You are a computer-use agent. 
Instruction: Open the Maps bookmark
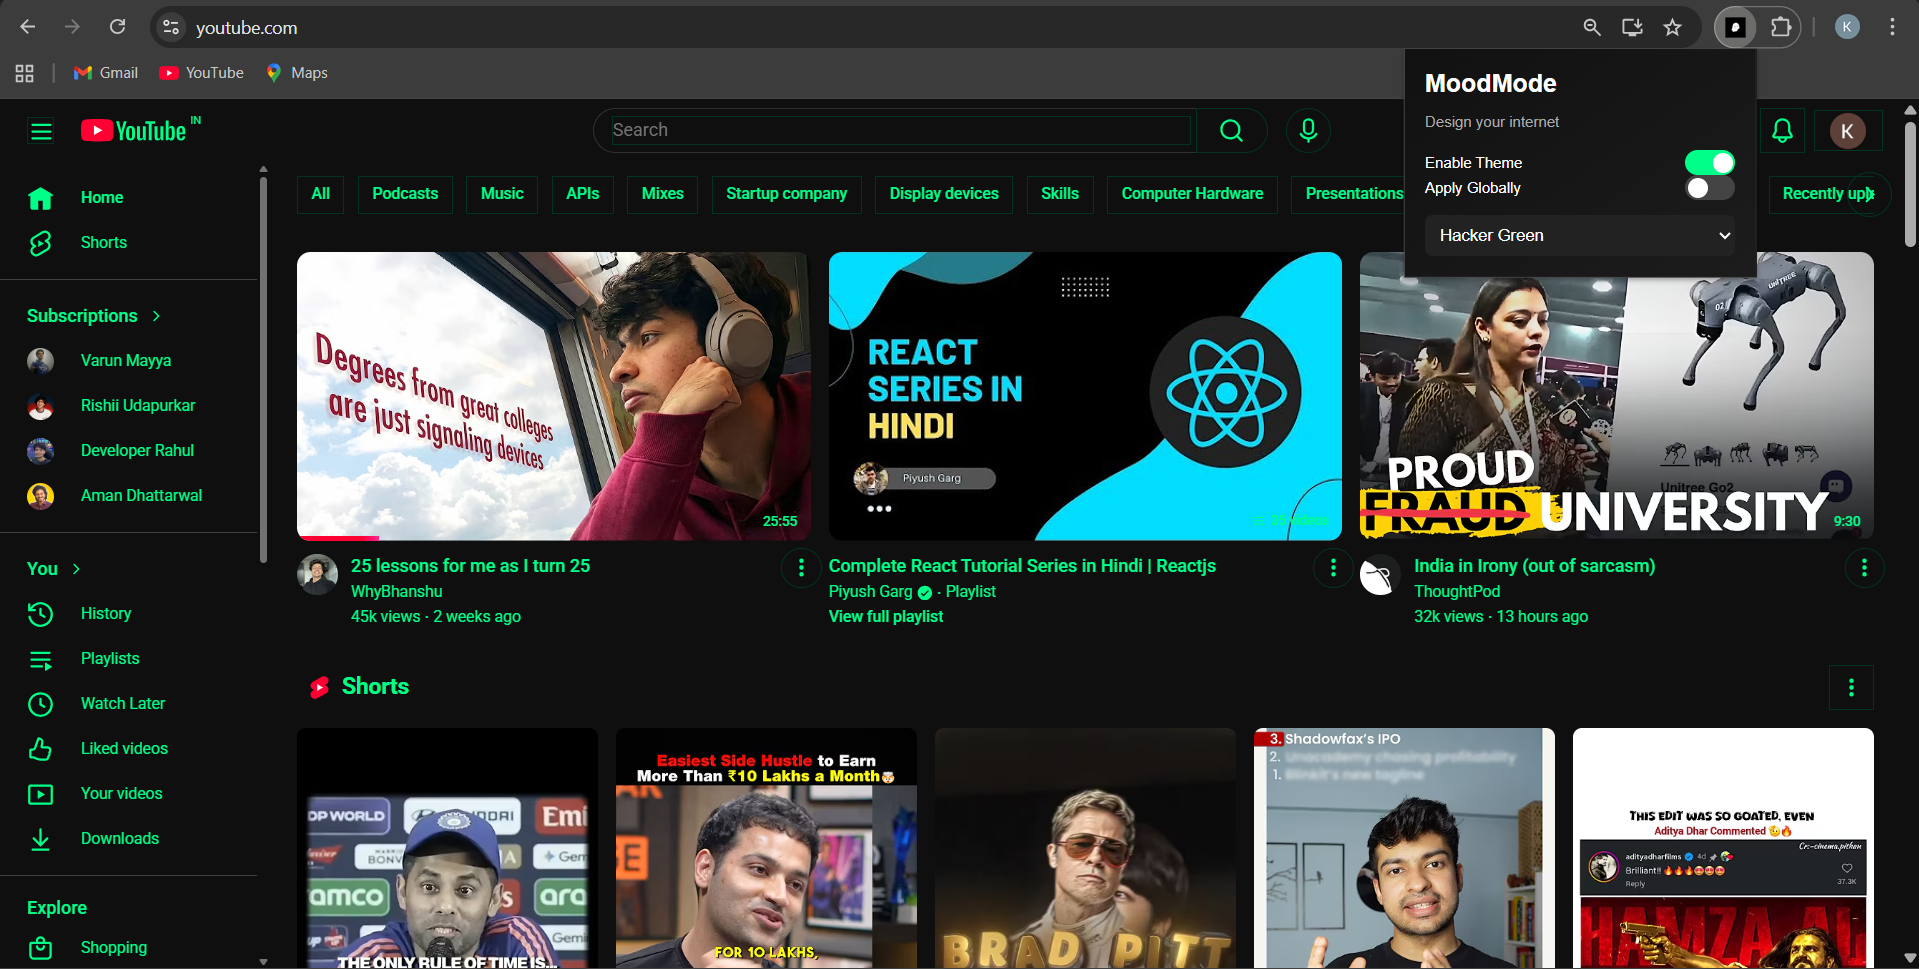pyautogui.click(x=297, y=73)
